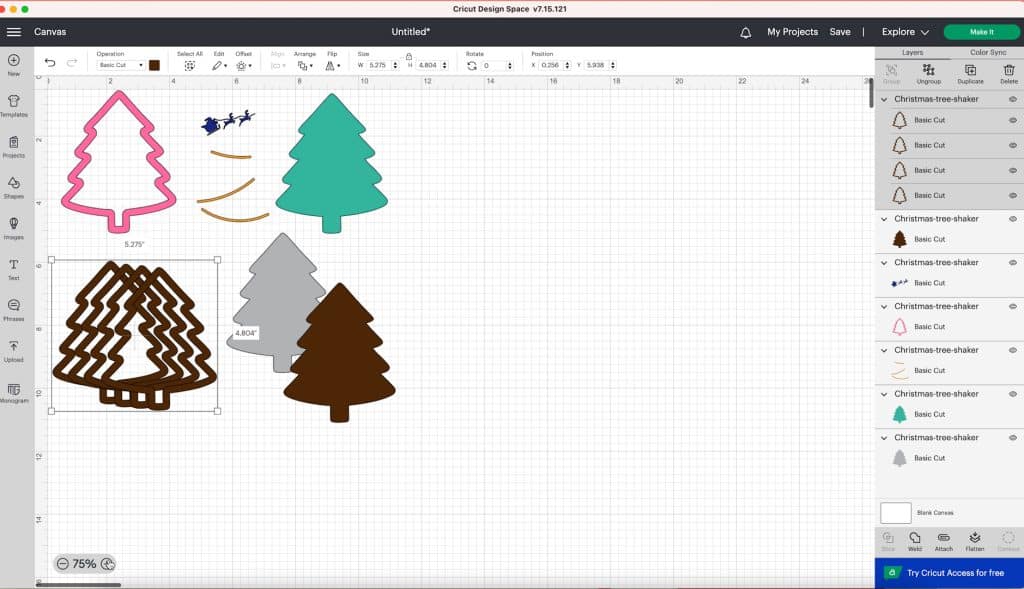Click Save in the header
Viewport: 1024px width, 589px height.
(x=840, y=32)
